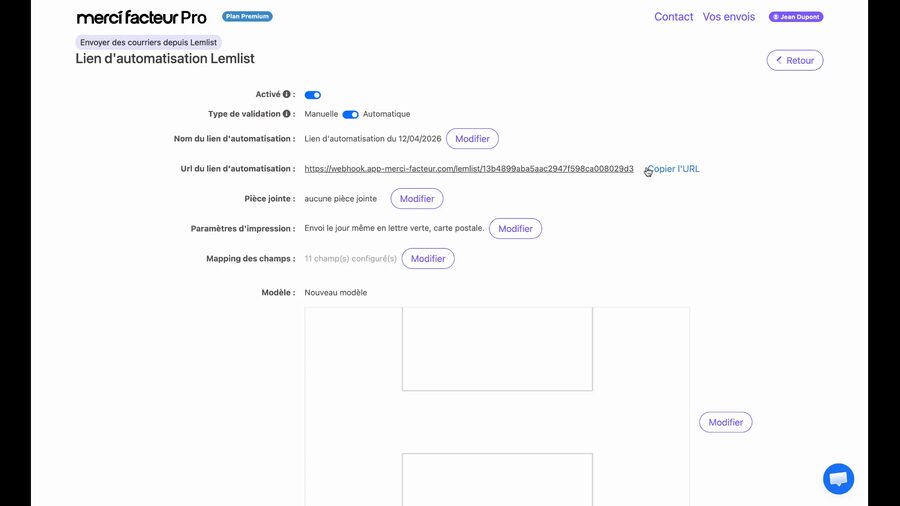This screenshot has width=900, height=506.
Task: Click the upper page of the model preview
Action: [497, 349]
